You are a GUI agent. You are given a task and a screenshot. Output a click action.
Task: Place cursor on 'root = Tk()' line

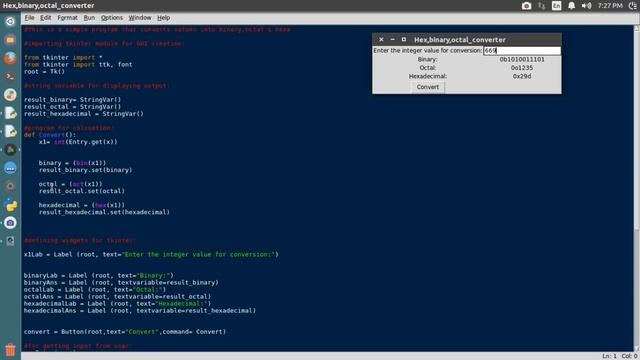[x=44, y=71]
